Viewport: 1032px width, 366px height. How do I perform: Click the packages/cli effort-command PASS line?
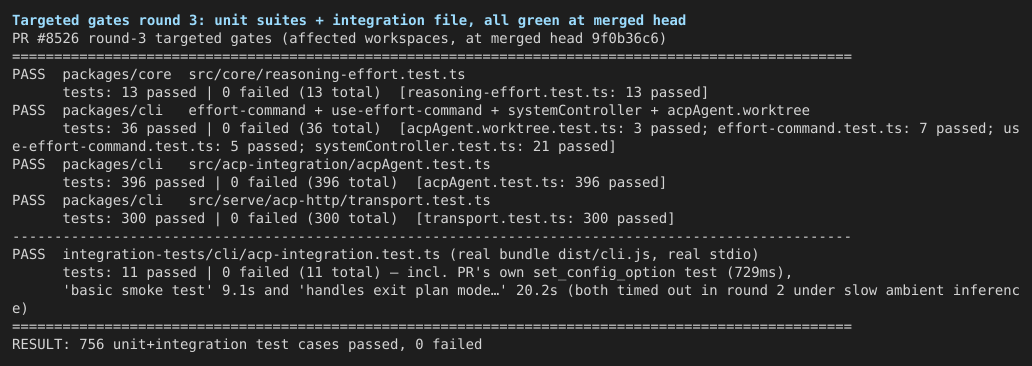pyautogui.click(x=411, y=111)
